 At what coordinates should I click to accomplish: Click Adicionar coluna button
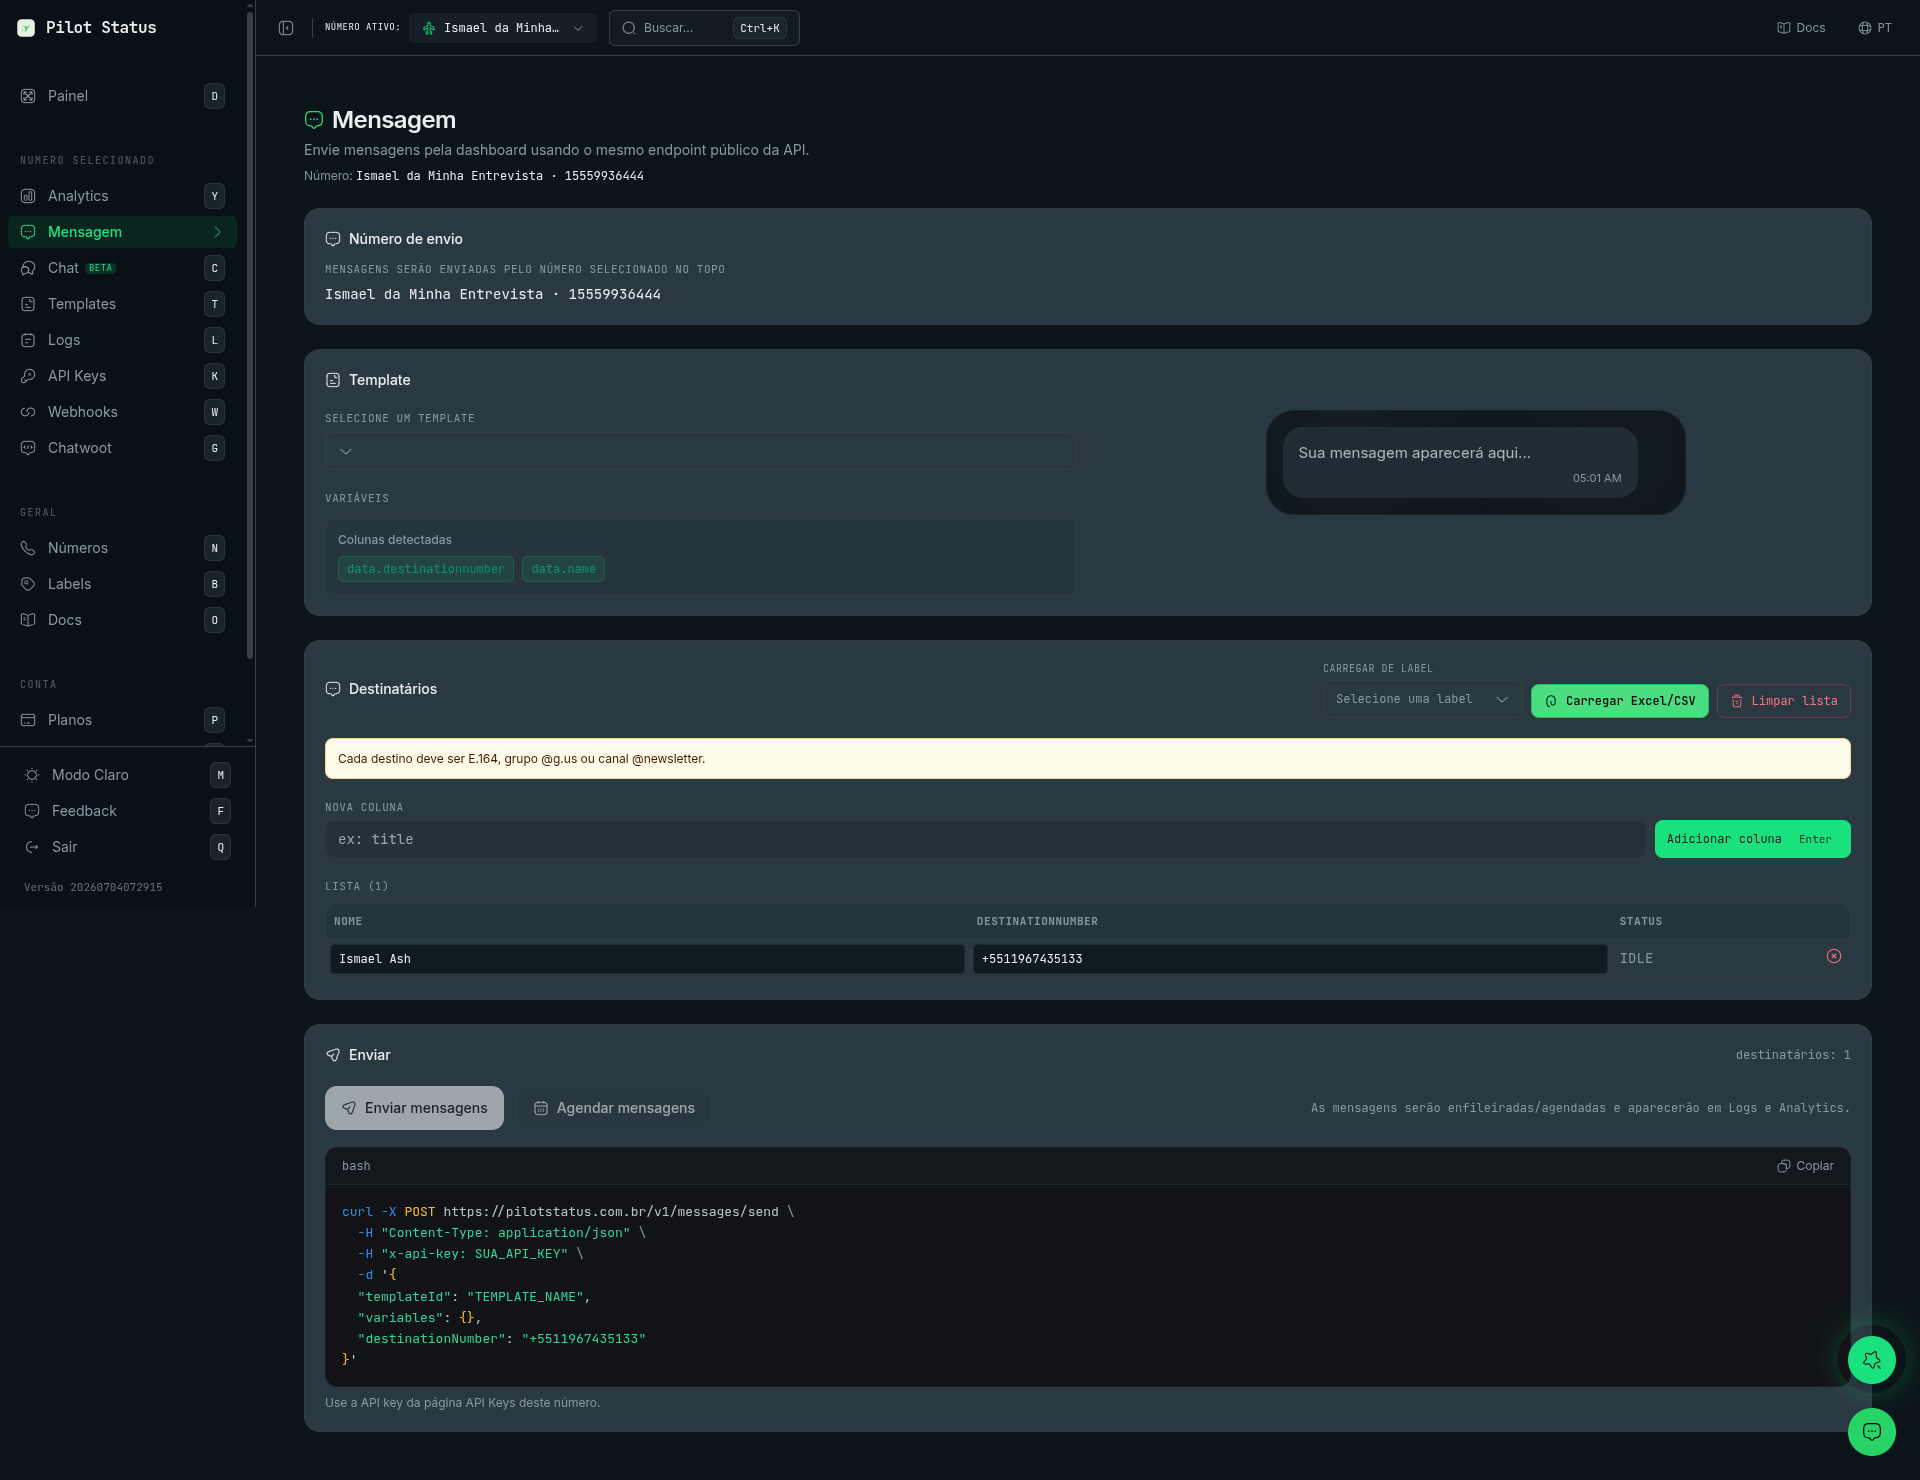pos(1753,839)
